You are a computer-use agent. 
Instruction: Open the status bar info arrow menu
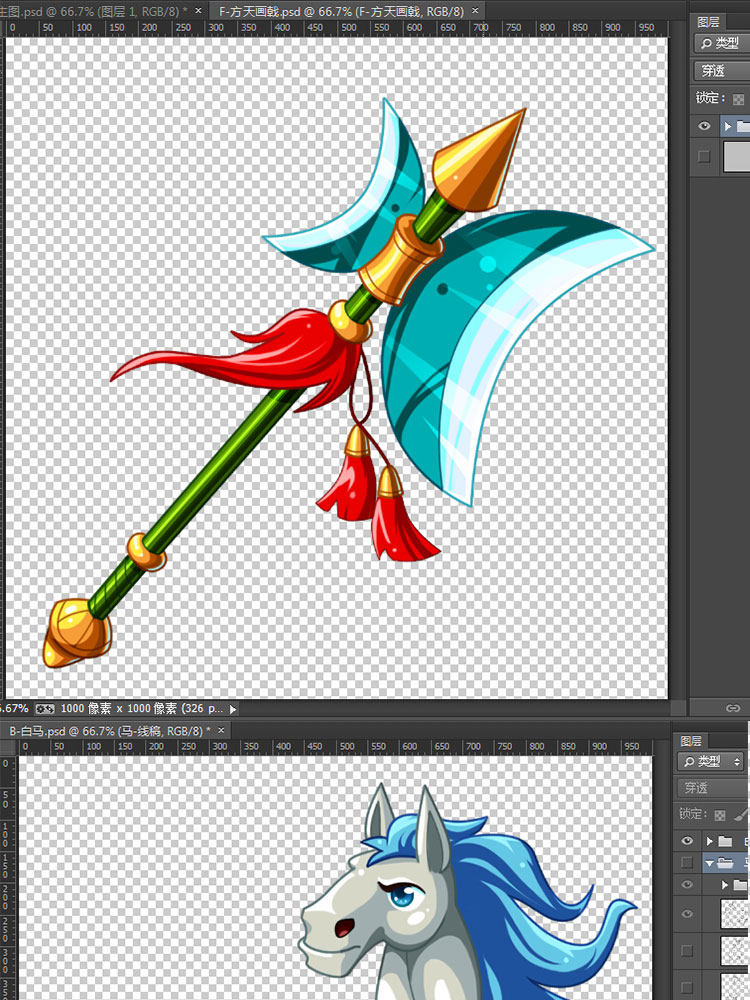(233, 709)
